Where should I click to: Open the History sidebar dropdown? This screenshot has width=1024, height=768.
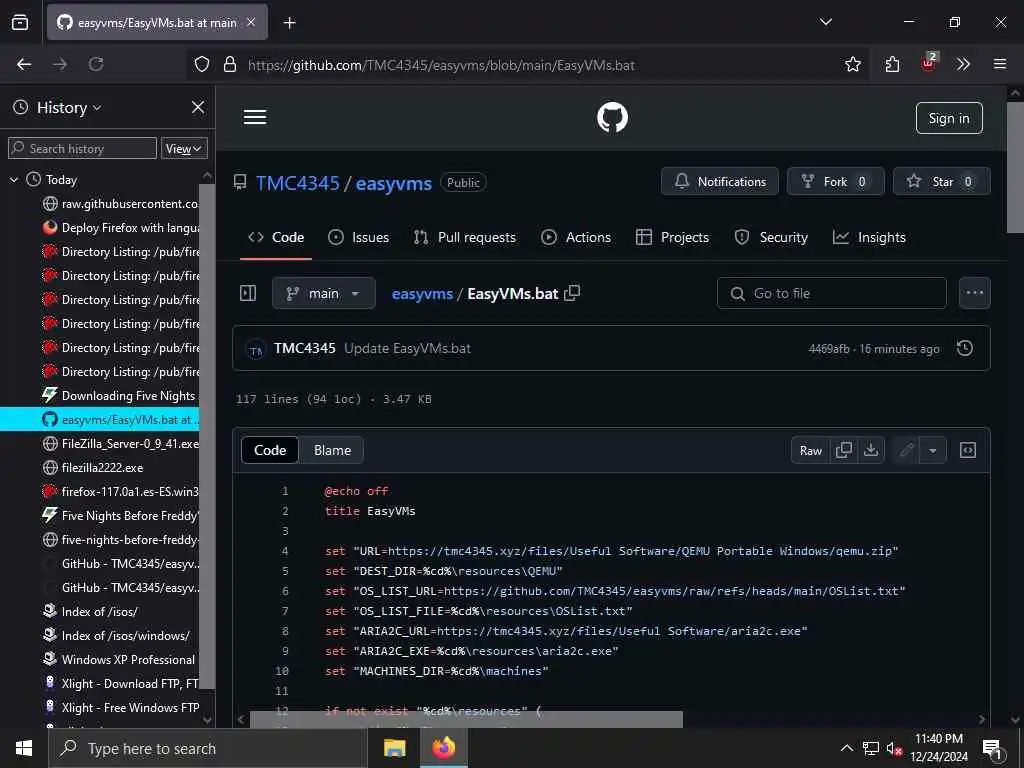69,108
